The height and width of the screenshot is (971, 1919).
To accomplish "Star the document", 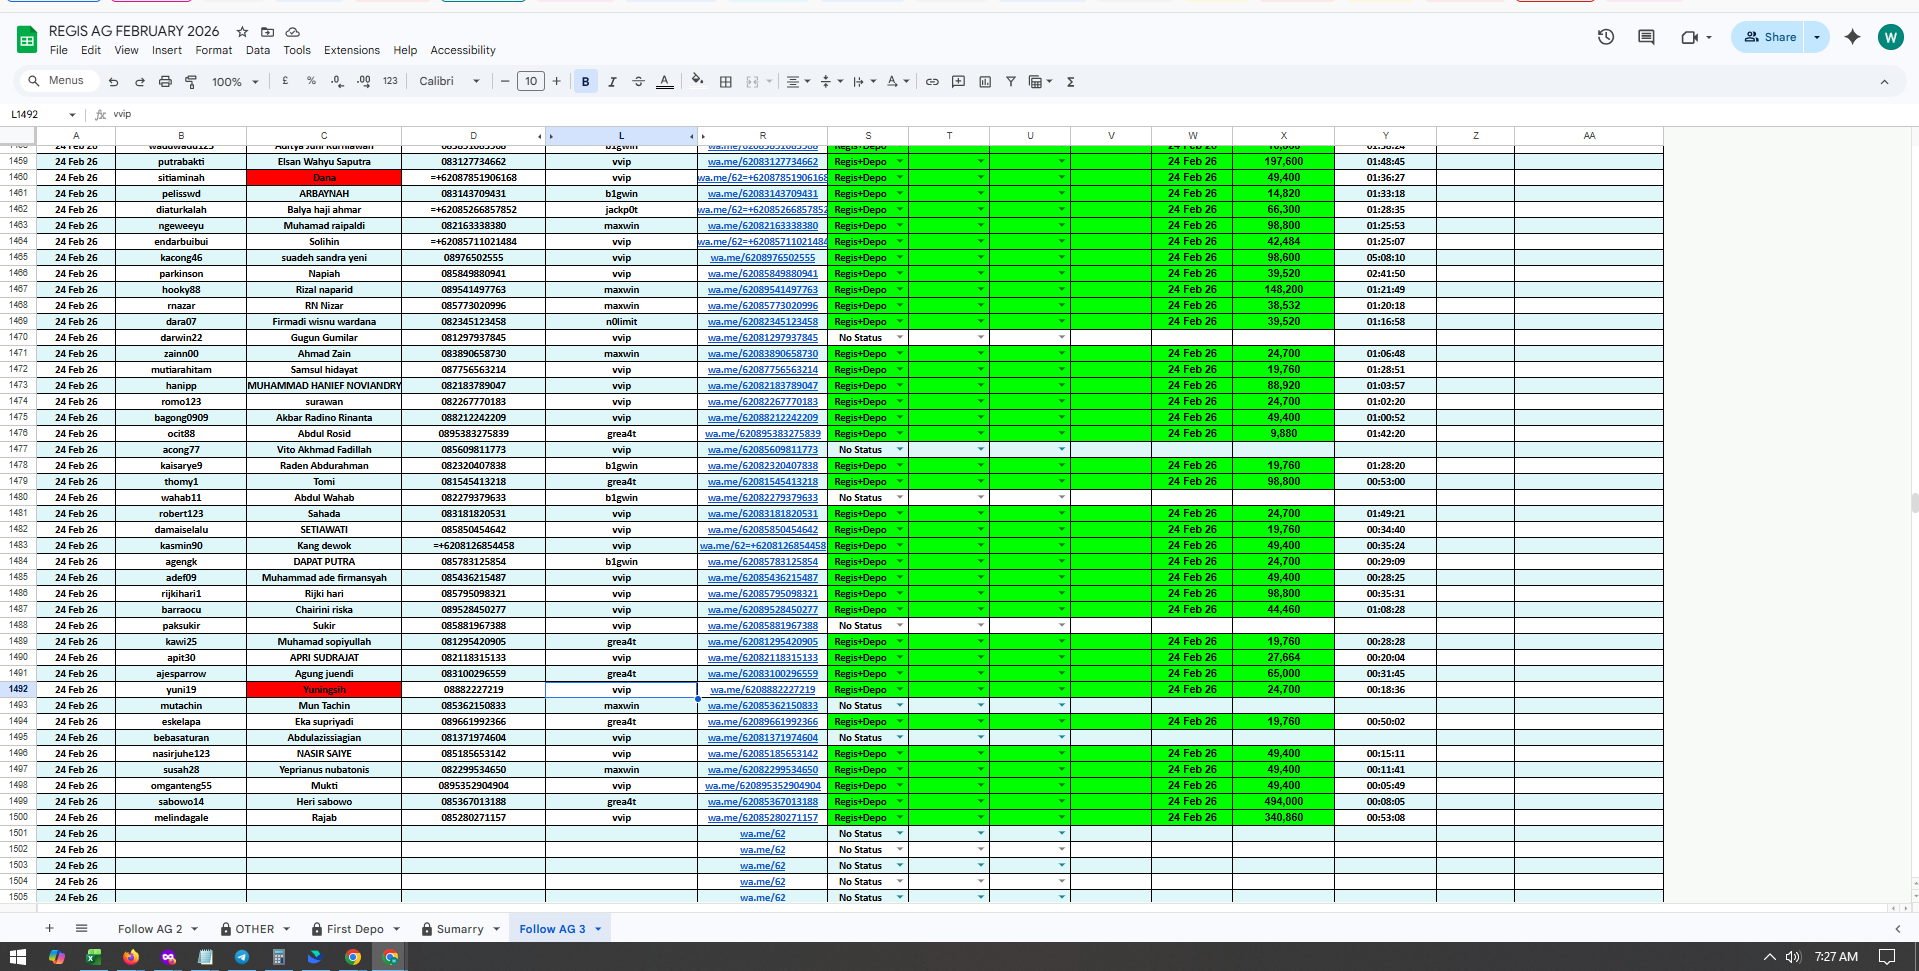I will pyautogui.click(x=242, y=32).
